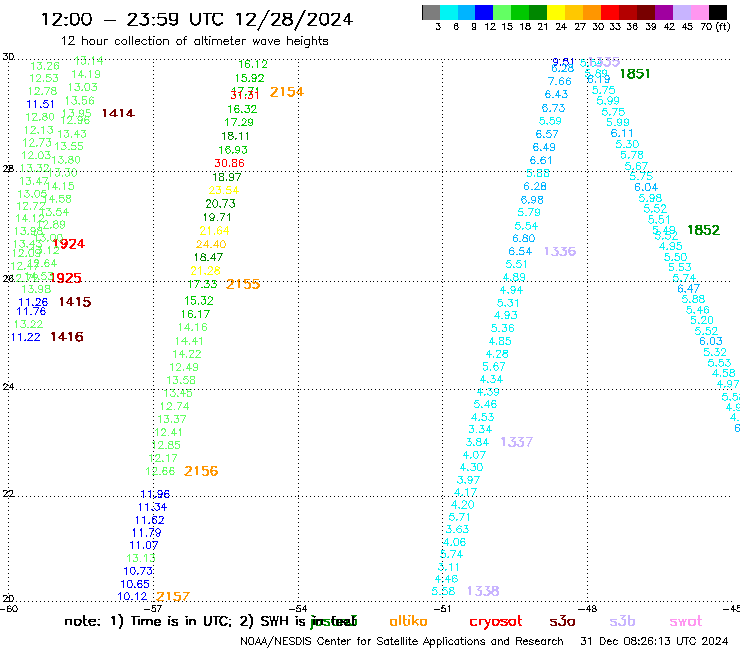Click the 20.73 wave height reading

(220, 204)
